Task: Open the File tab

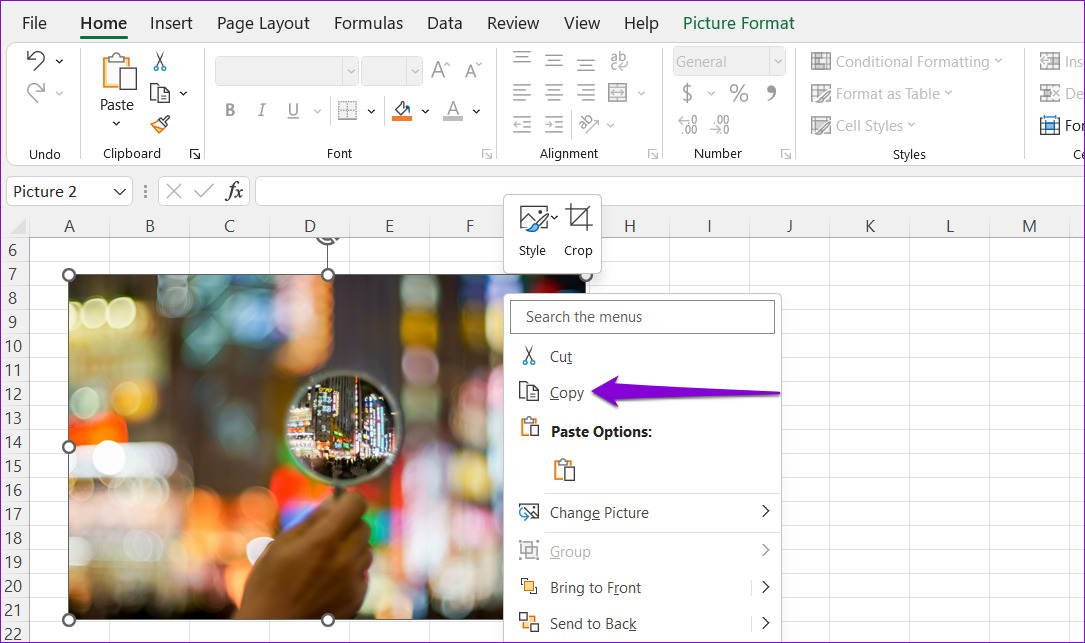Action: click(34, 23)
